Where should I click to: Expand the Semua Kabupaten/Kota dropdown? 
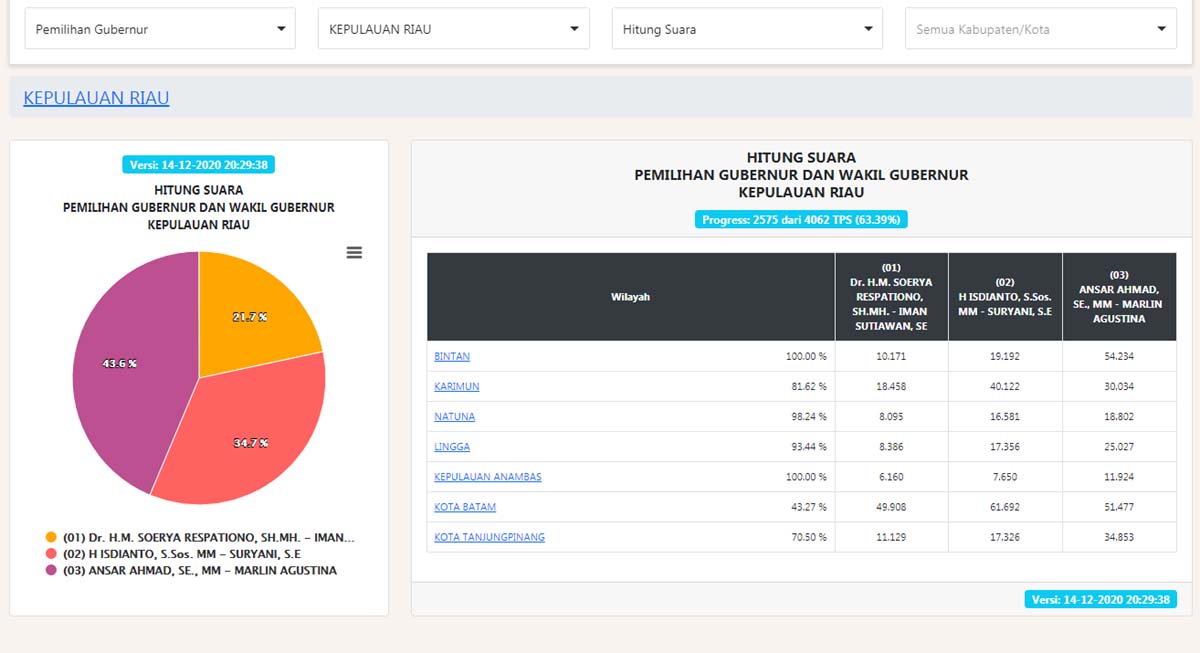pos(1040,29)
